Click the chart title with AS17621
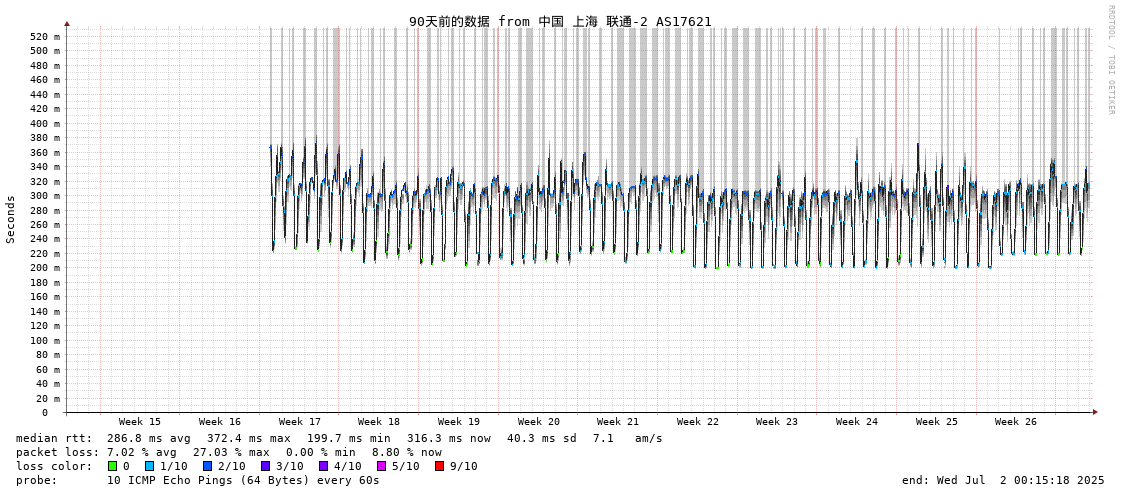The image size is (1121, 494). (560, 21)
